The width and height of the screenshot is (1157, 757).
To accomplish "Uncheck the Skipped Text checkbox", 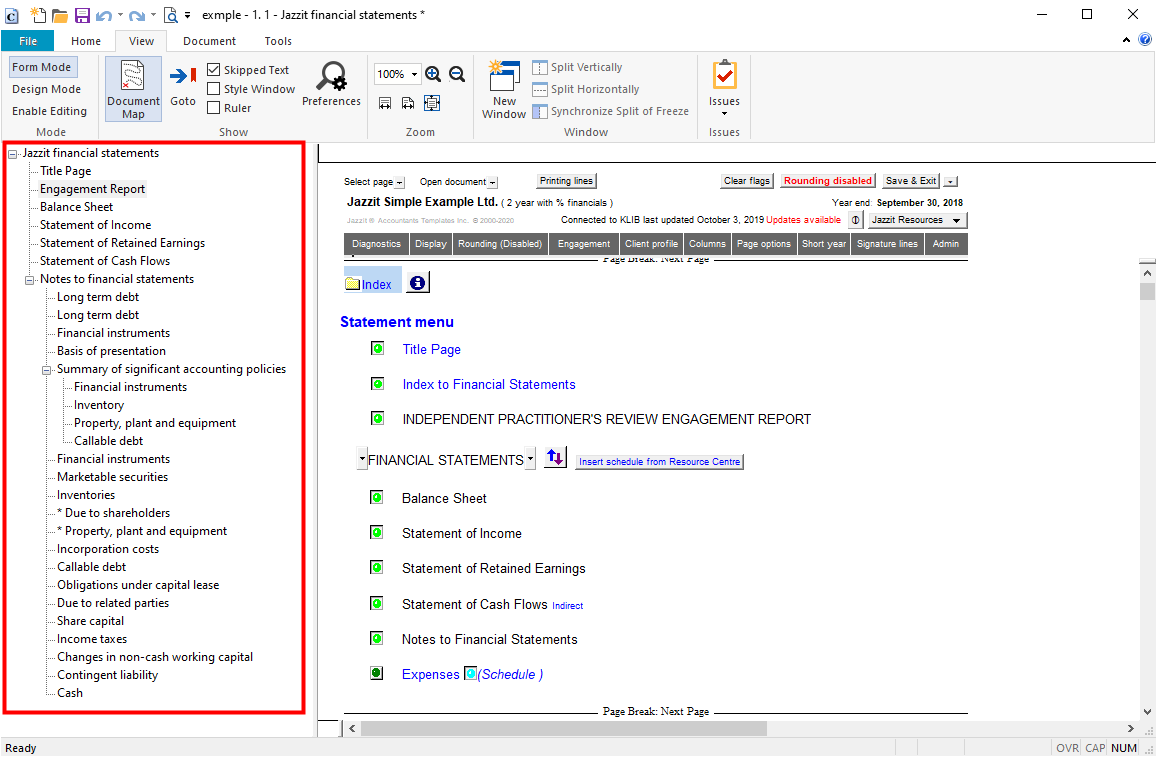I will tap(214, 69).
